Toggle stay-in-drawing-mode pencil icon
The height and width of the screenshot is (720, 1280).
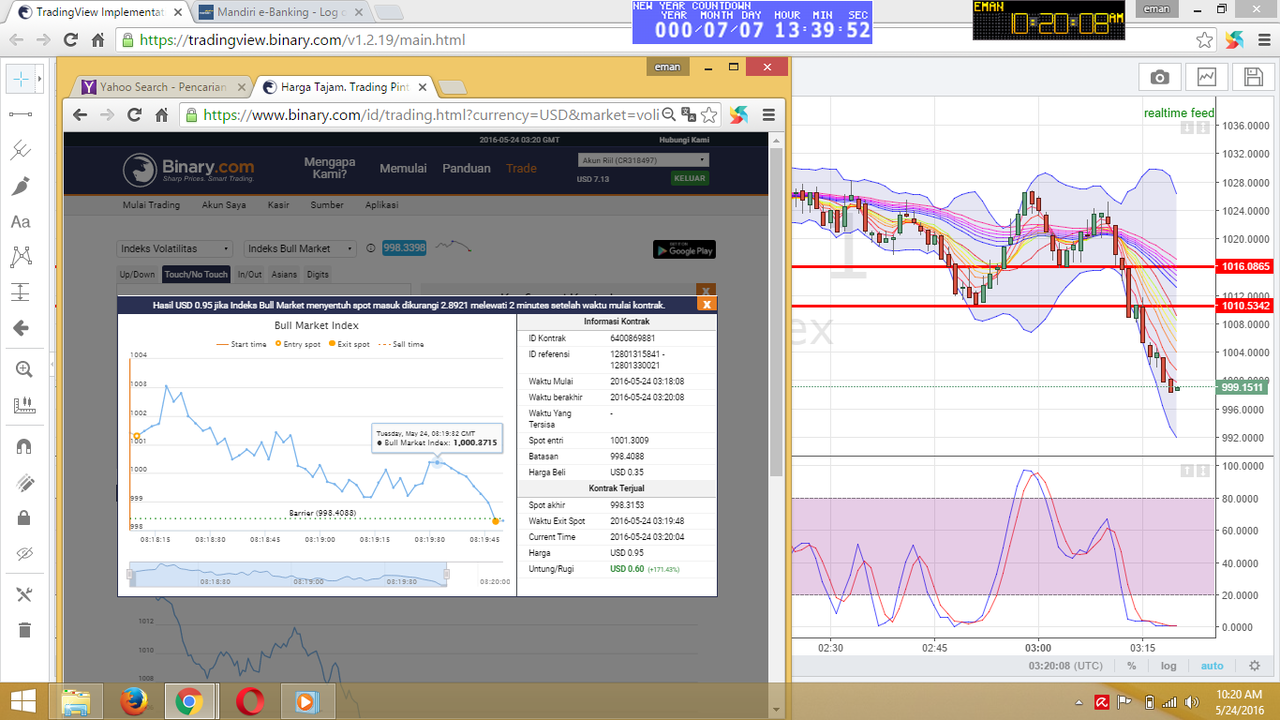[x=24, y=483]
